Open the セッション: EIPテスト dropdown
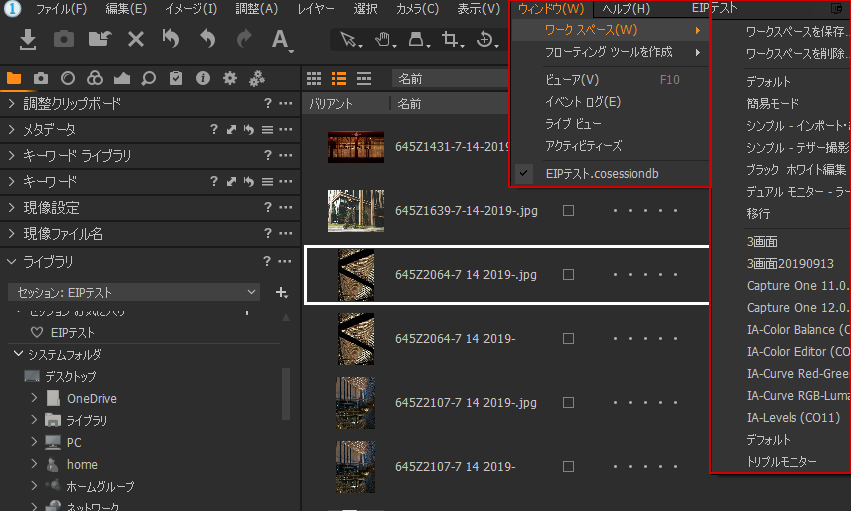The image size is (851, 511). [134, 292]
